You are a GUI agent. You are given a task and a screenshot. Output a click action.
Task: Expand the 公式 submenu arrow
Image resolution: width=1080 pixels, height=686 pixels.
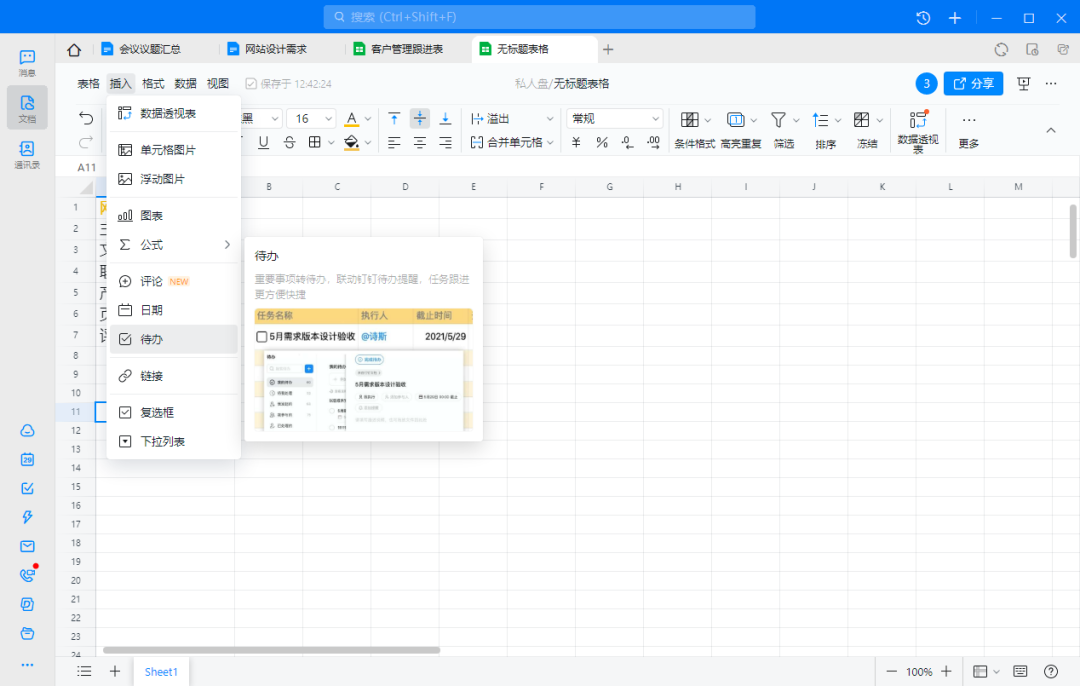pyautogui.click(x=227, y=245)
